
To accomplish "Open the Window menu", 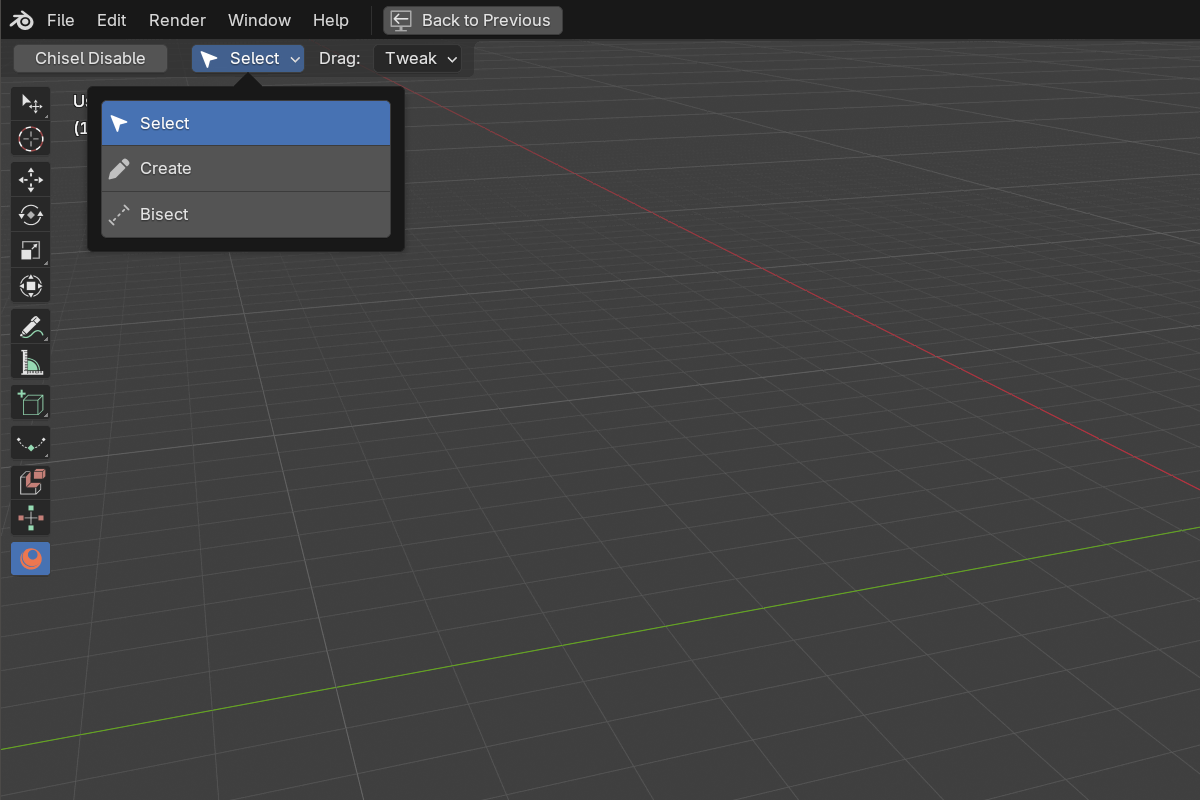I will tap(259, 20).
